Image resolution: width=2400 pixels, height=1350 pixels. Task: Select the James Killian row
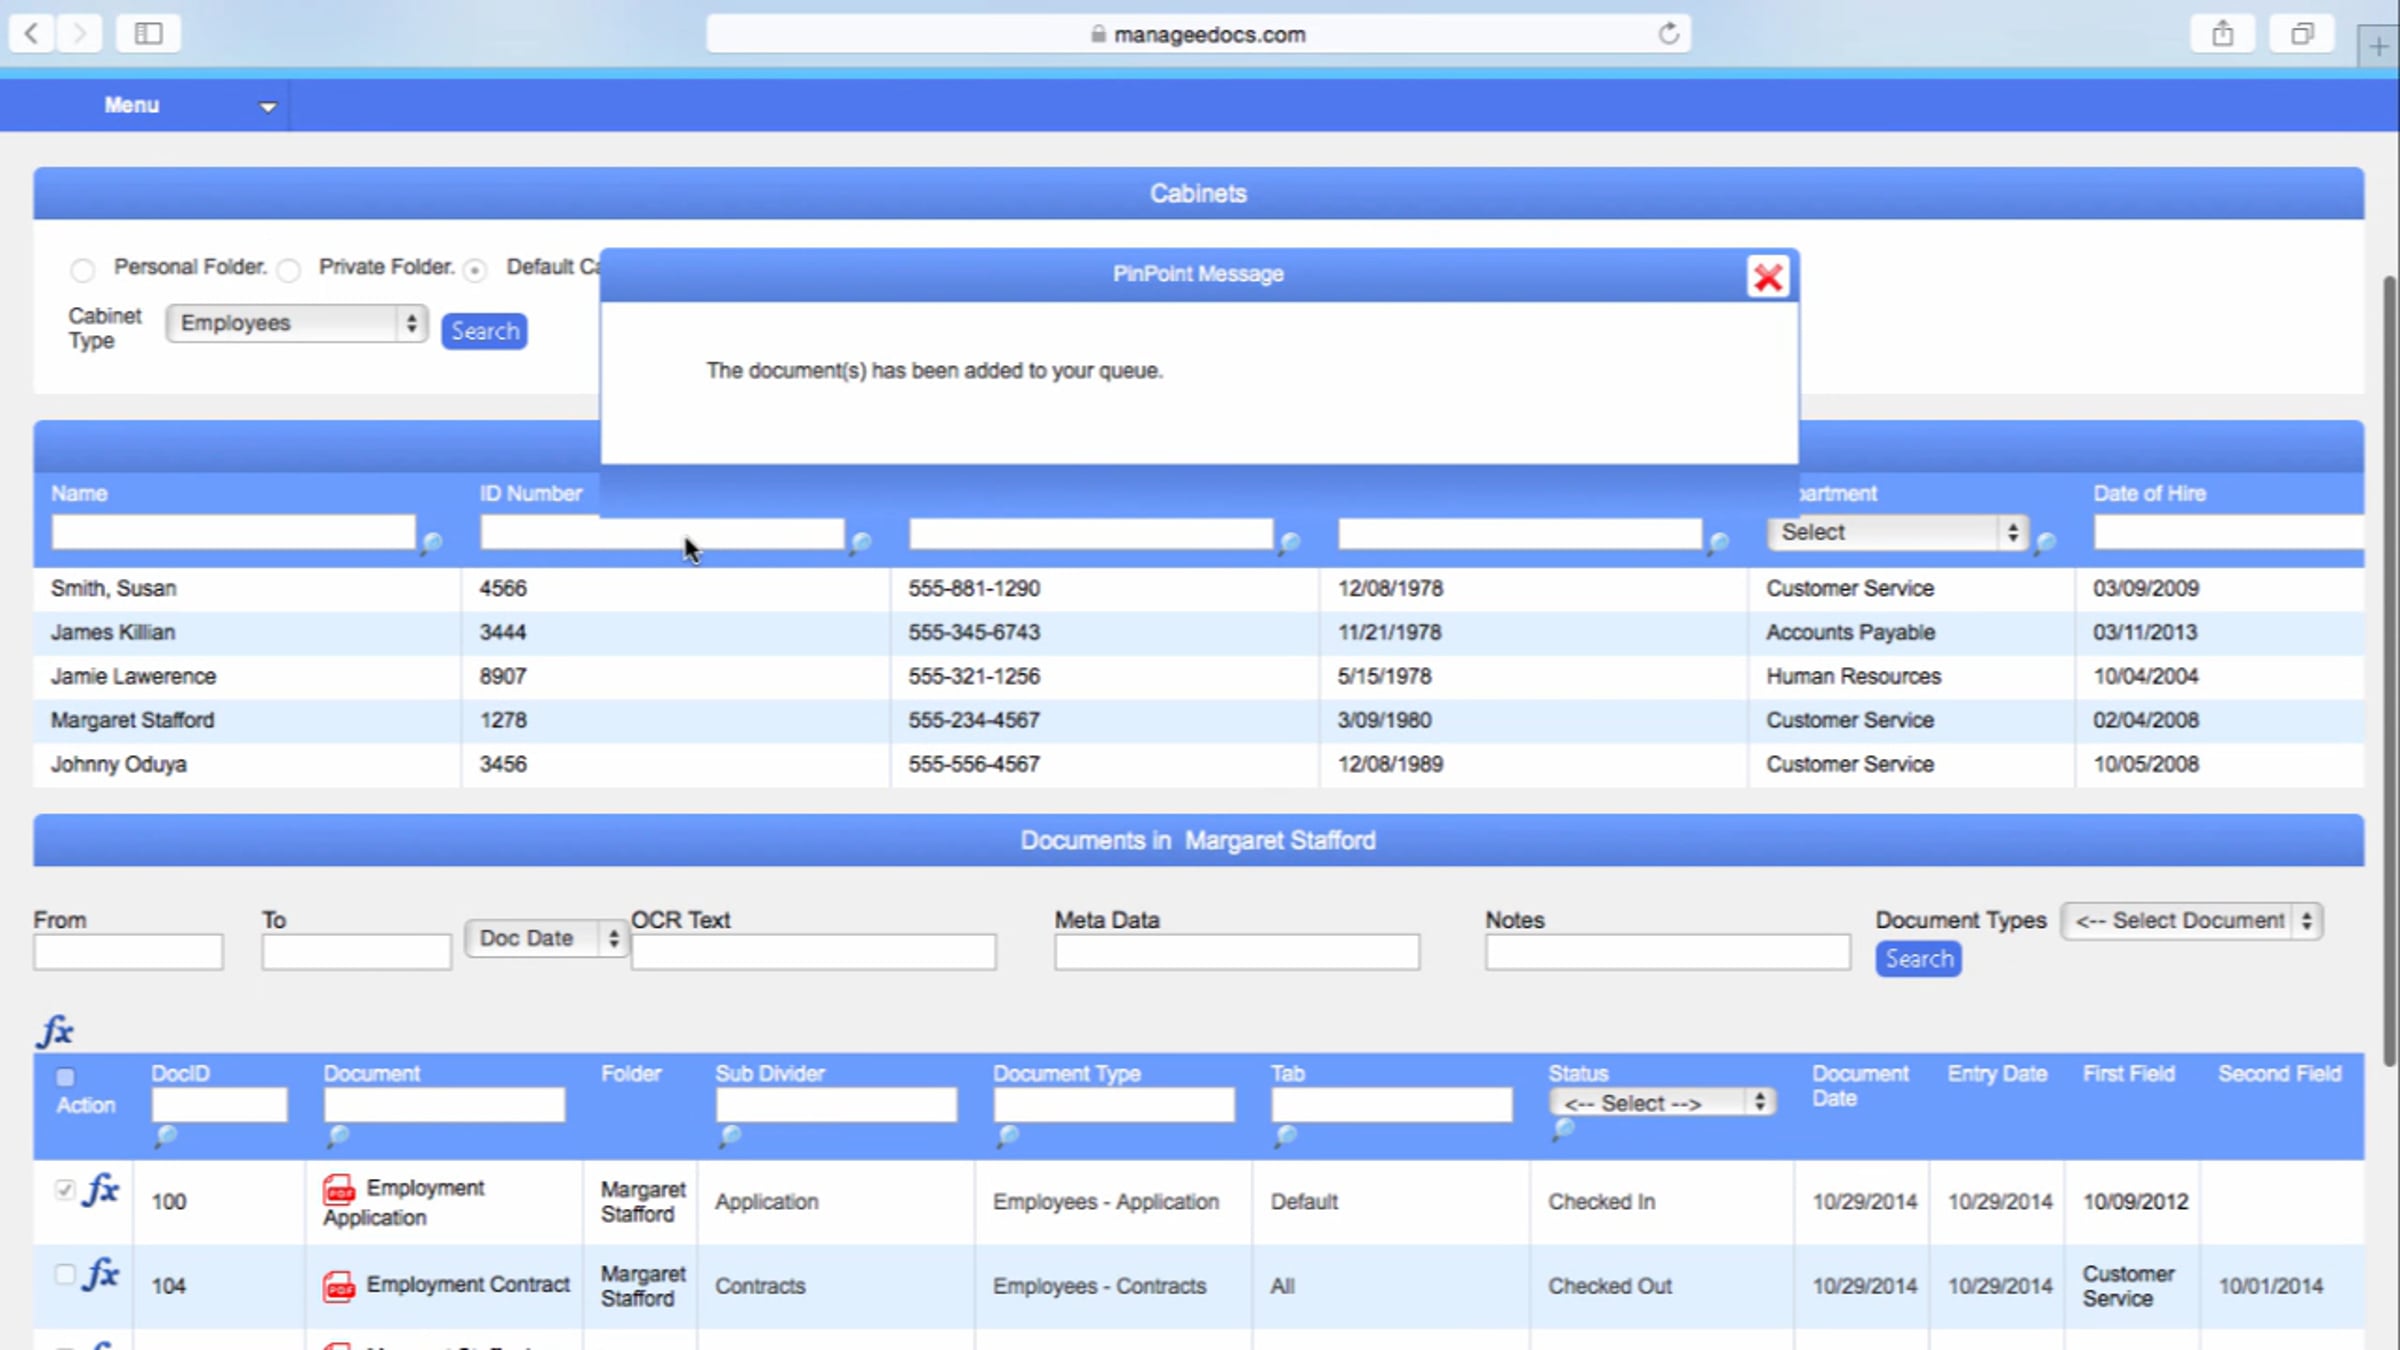pos(1198,633)
